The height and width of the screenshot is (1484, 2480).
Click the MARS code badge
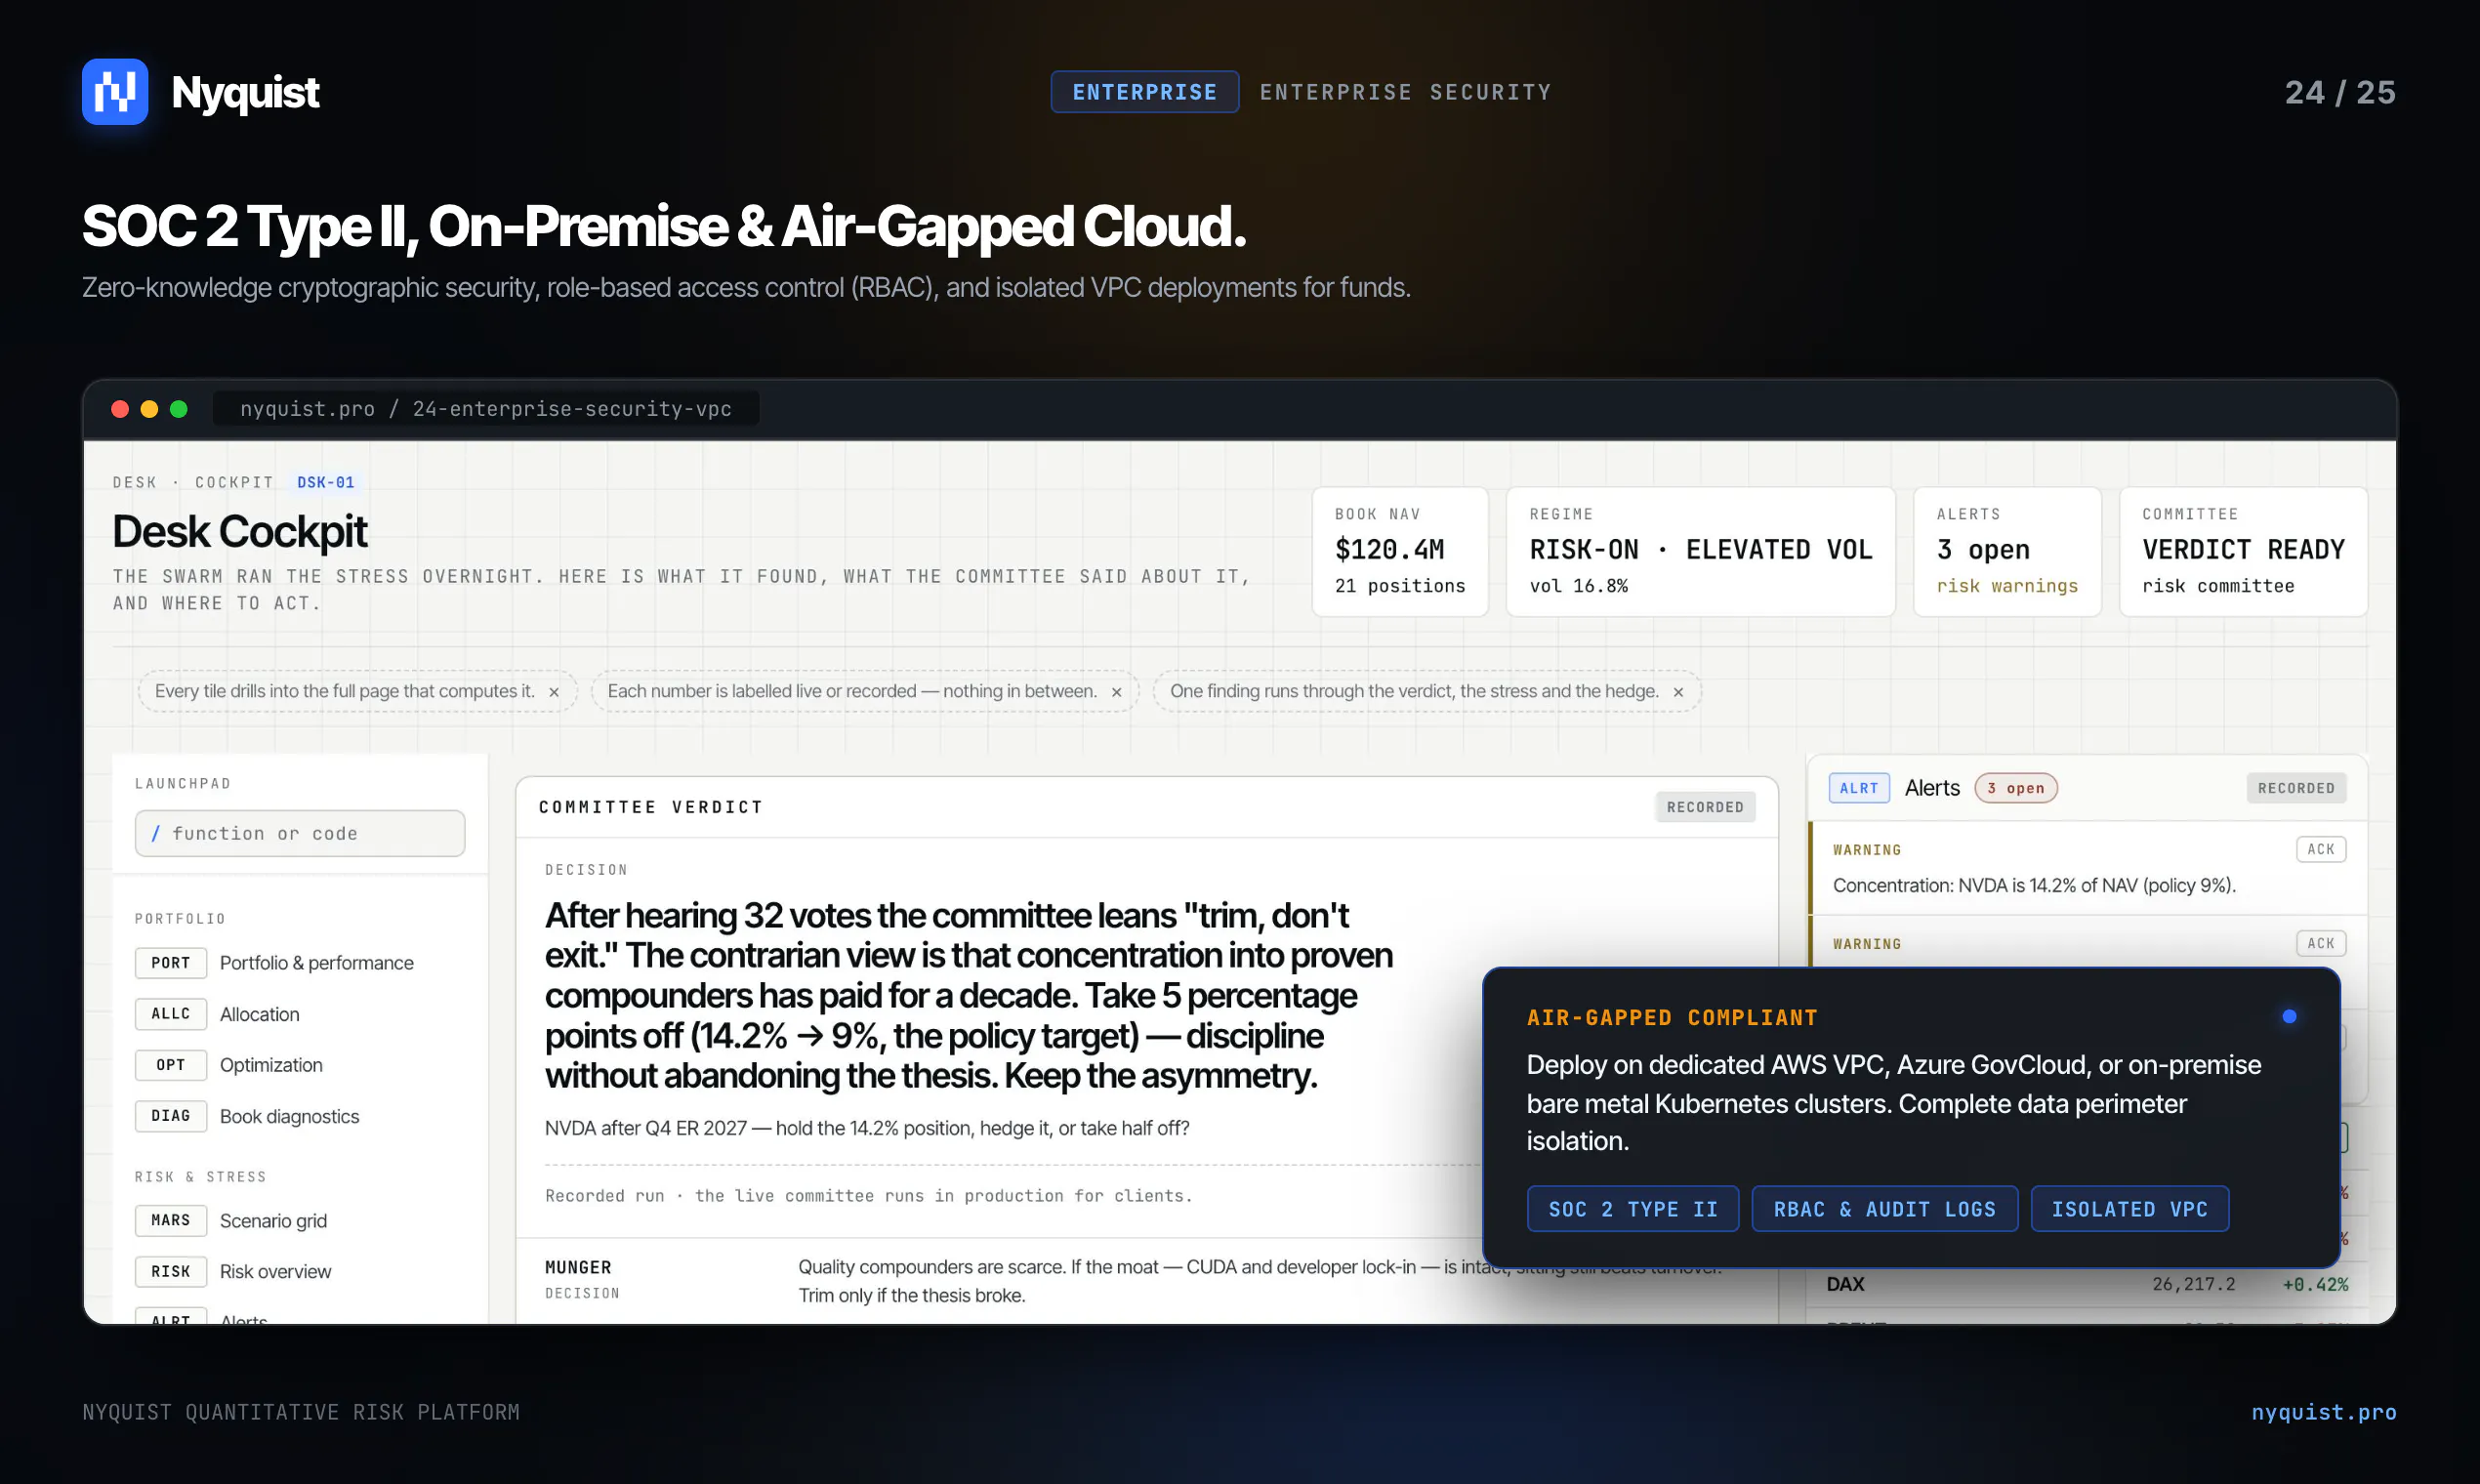coord(171,1220)
